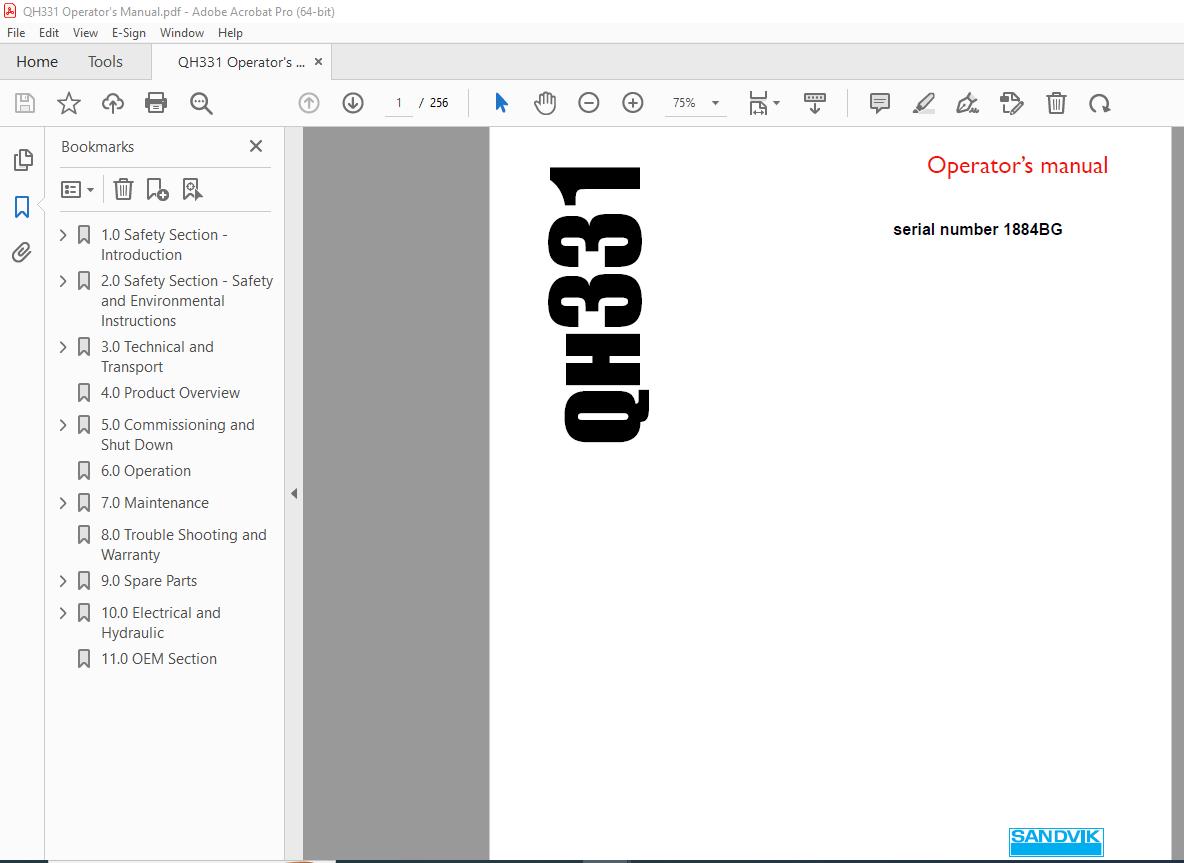Expand 2.0 Safety and Environmental Instructions bookmark
Image resolution: width=1184 pixels, height=863 pixels.
coord(63,281)
